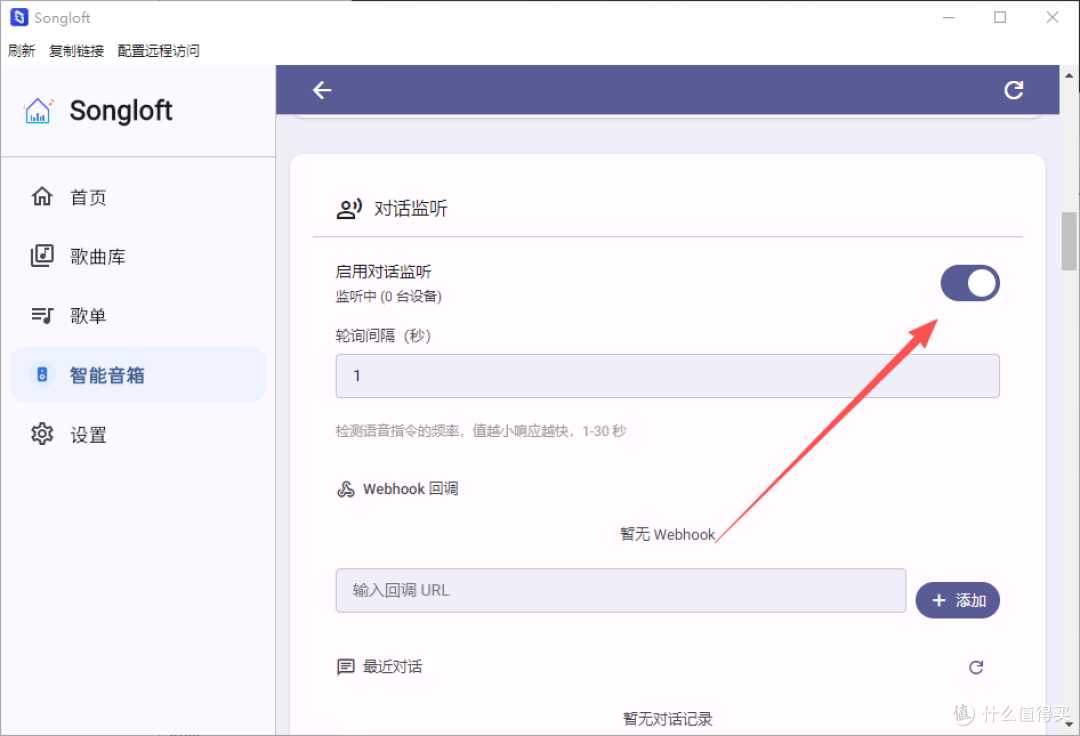The image size is (1080, 736).
Task: Click the Songloft title bar app icon
Action: 19,17
